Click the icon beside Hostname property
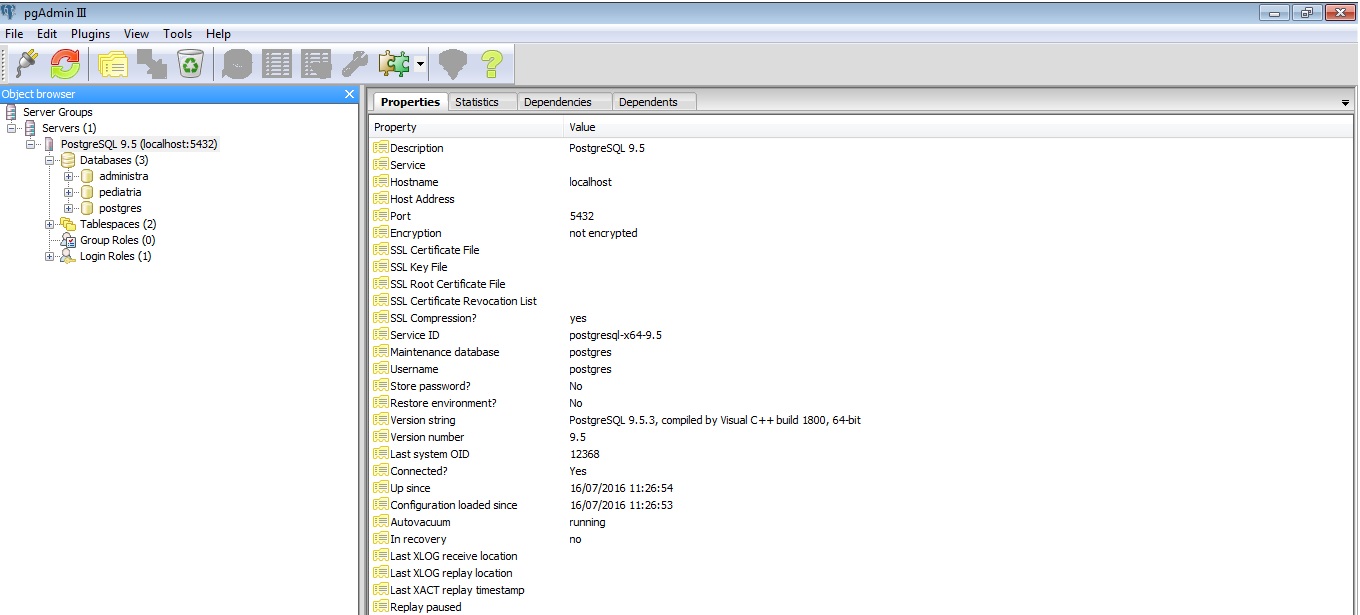This screenshot has height=615, width=1360. coord(380,182)
